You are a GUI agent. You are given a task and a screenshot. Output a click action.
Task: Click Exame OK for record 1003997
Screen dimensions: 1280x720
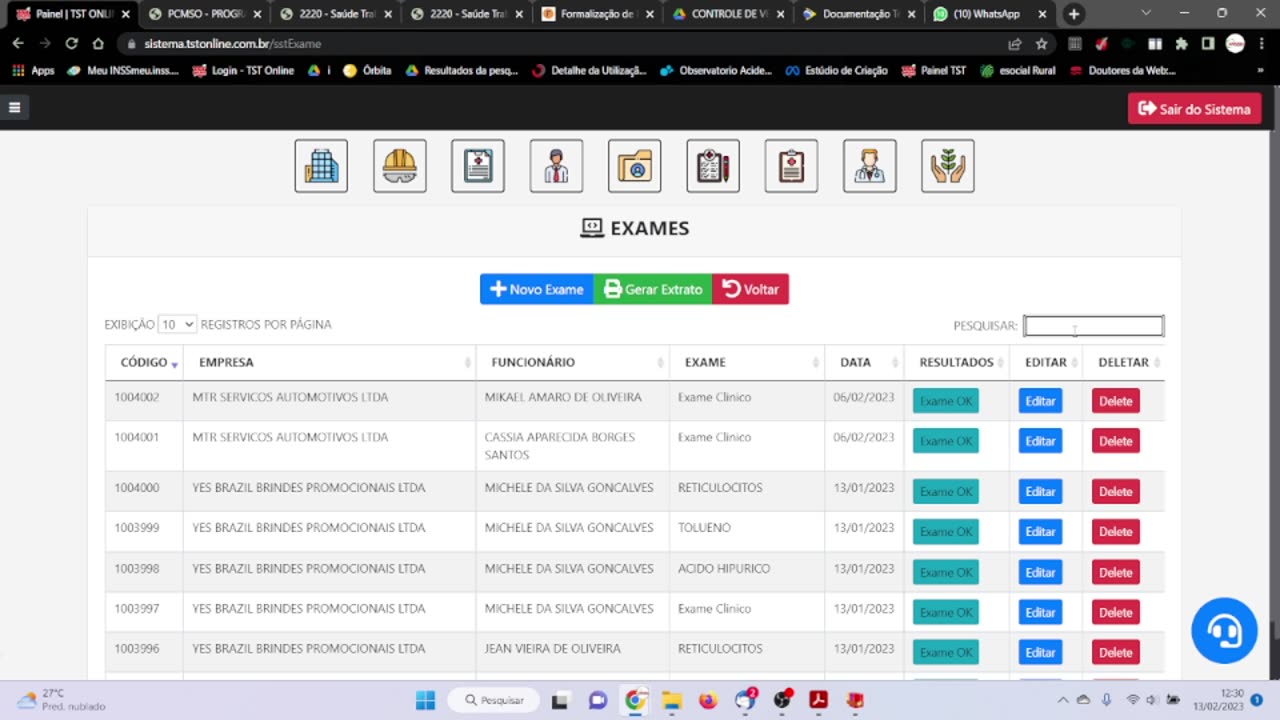[946, 613]
